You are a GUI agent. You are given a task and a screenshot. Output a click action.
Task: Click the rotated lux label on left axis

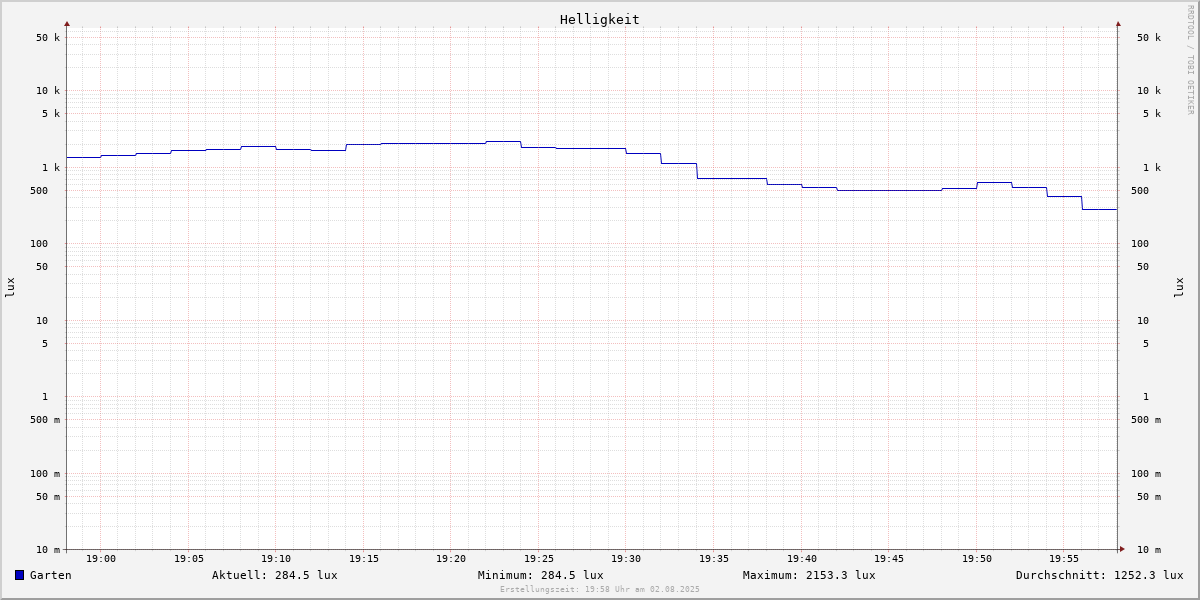coord(10,287)
